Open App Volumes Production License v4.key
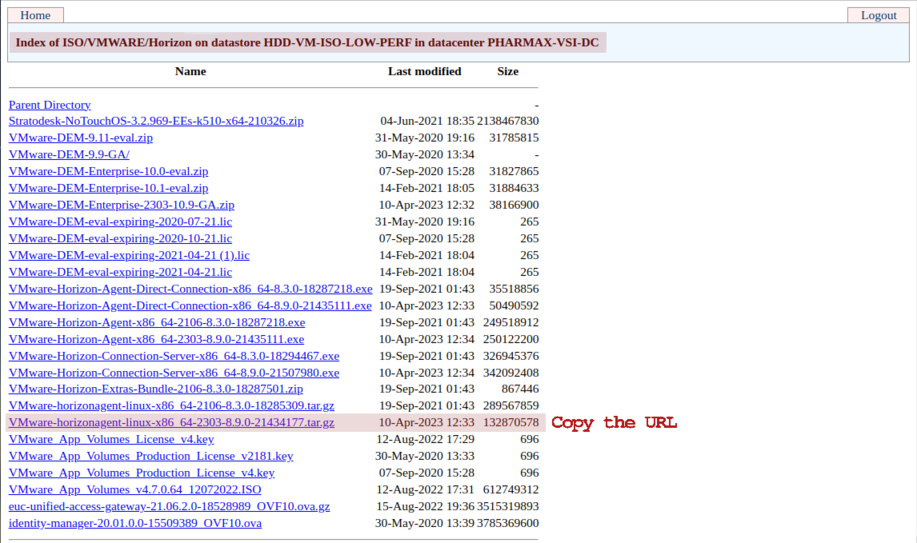917x543 pixels. pyautogui.click(x=142, y=473)
